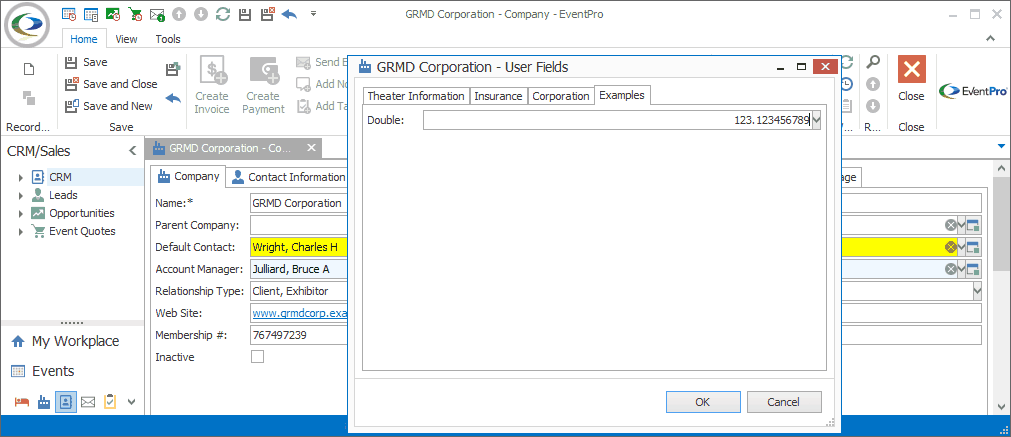Collapse the ribbon with the top-right chevron

point(991,39)
